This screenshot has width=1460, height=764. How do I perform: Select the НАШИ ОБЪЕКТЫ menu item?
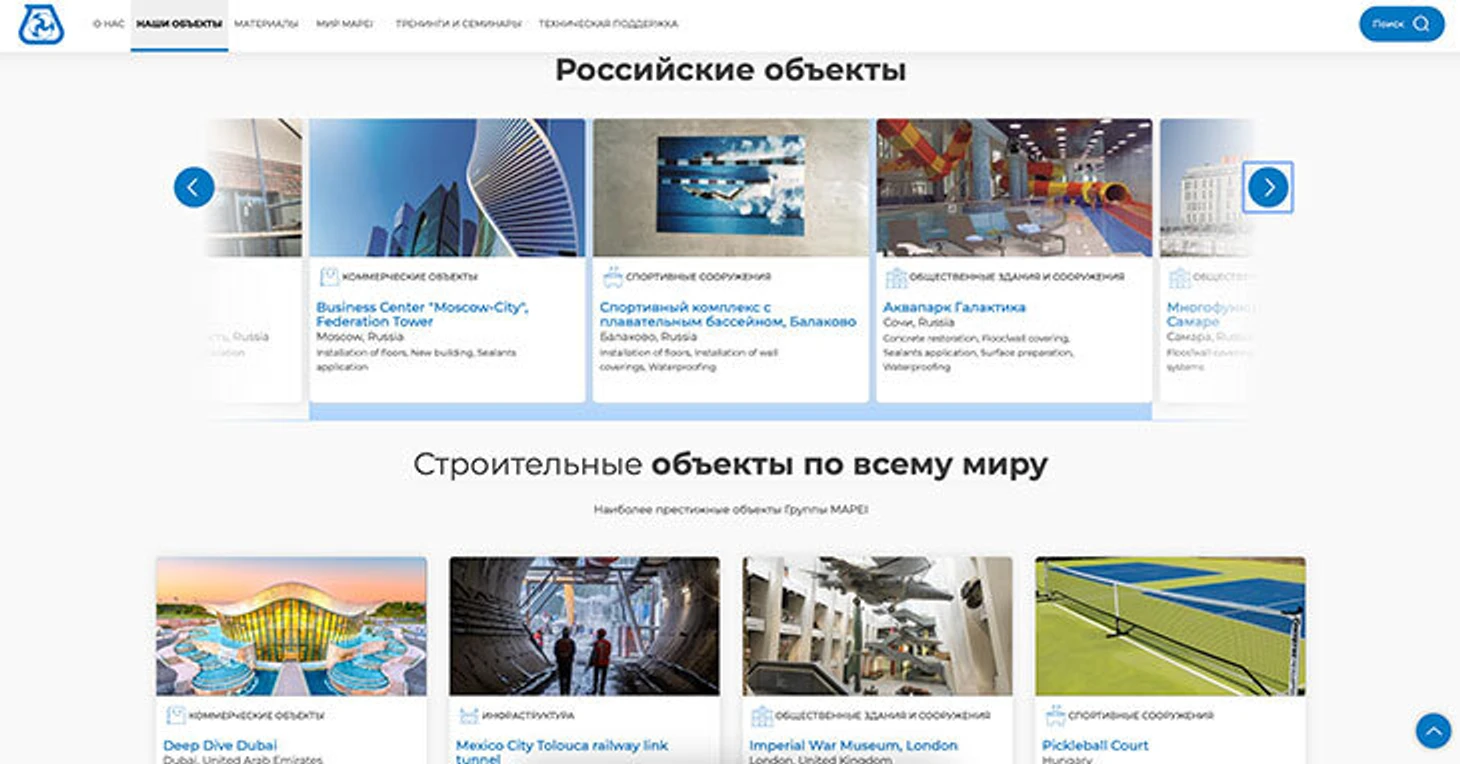coord(179,24)
